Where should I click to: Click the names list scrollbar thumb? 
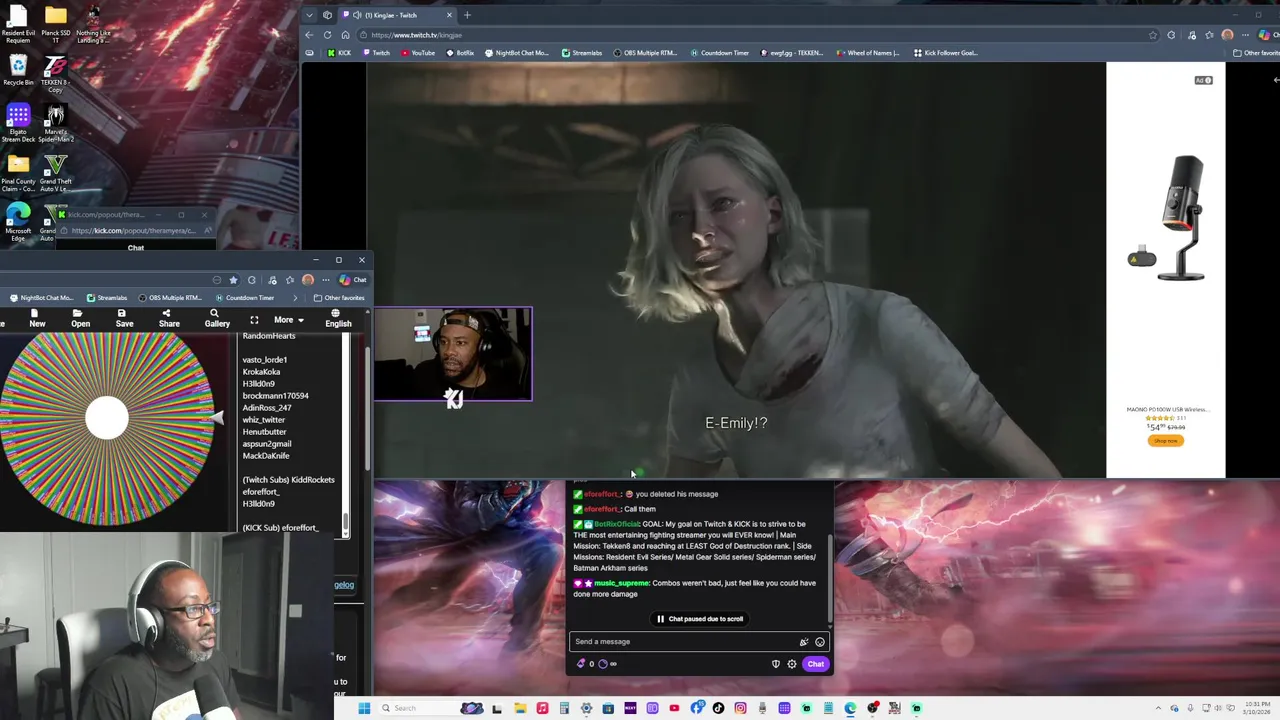click(x=346, y=522)
